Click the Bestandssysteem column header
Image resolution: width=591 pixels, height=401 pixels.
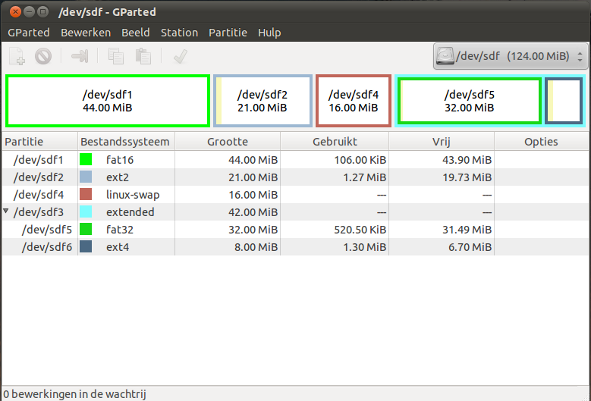point(126,142)
